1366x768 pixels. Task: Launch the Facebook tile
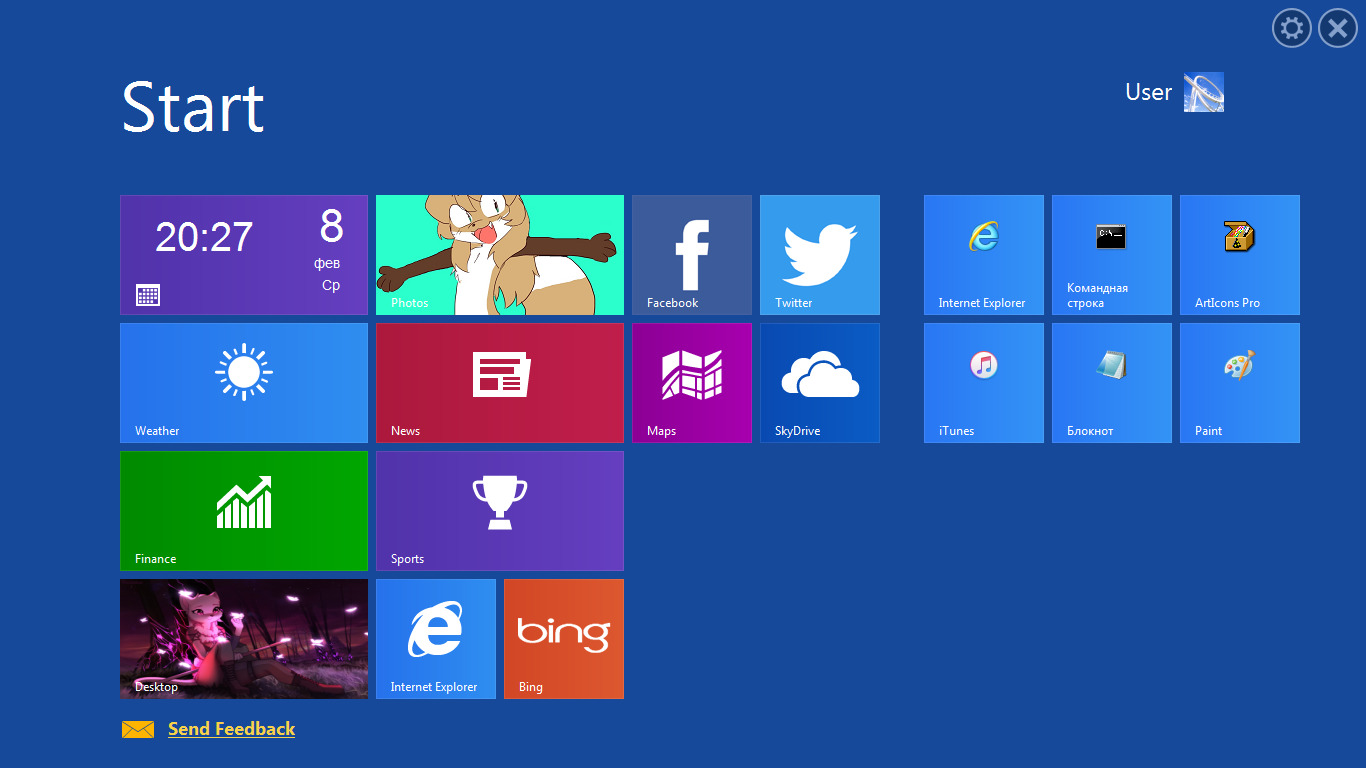pos(692,255)
